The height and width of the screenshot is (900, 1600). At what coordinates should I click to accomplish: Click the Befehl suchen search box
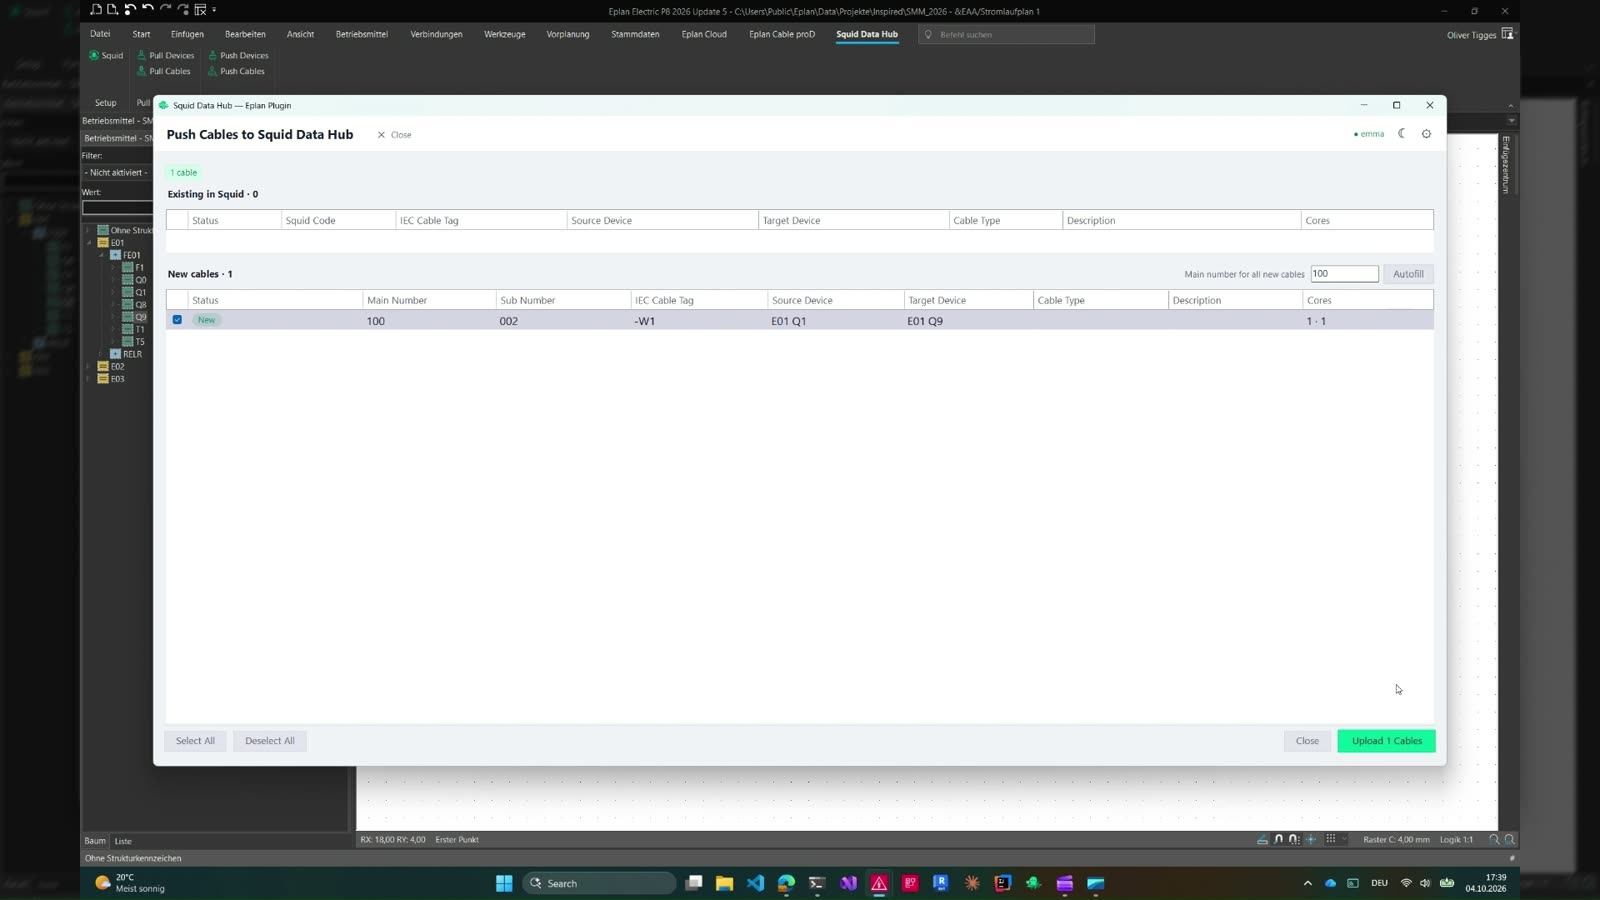tap(1006, 34)
